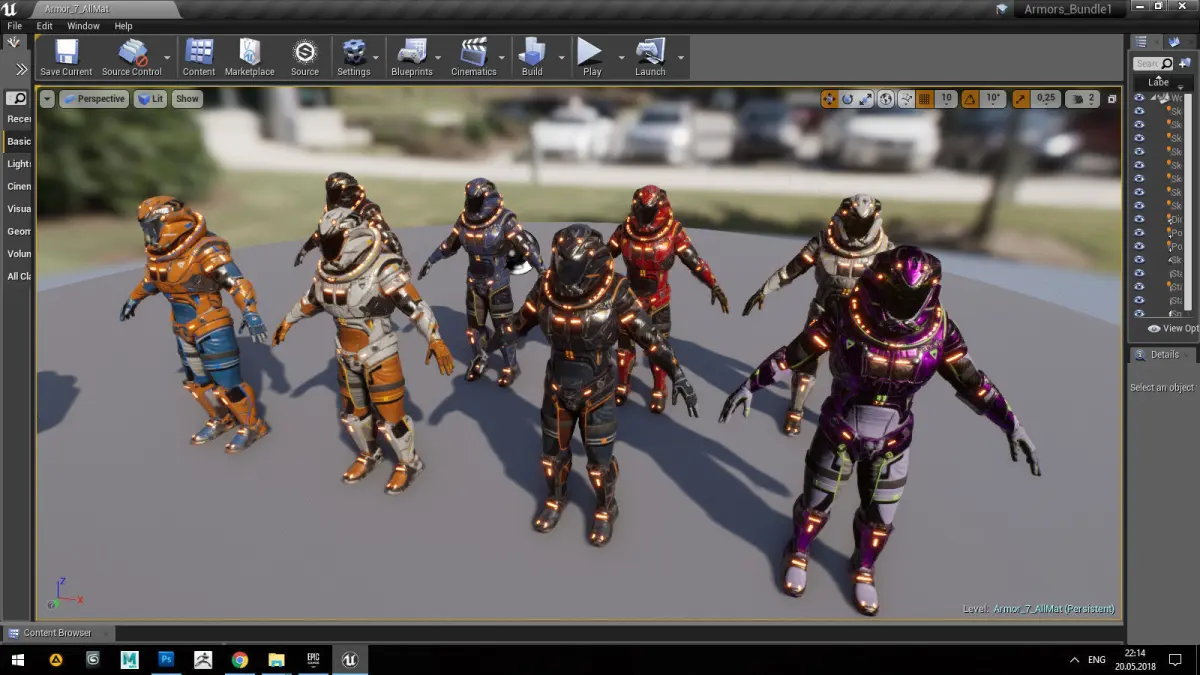Click the Show button in viewport
Image resolution: width=1200 pixels, height=675 pixels.
click(x=187, y=99)
